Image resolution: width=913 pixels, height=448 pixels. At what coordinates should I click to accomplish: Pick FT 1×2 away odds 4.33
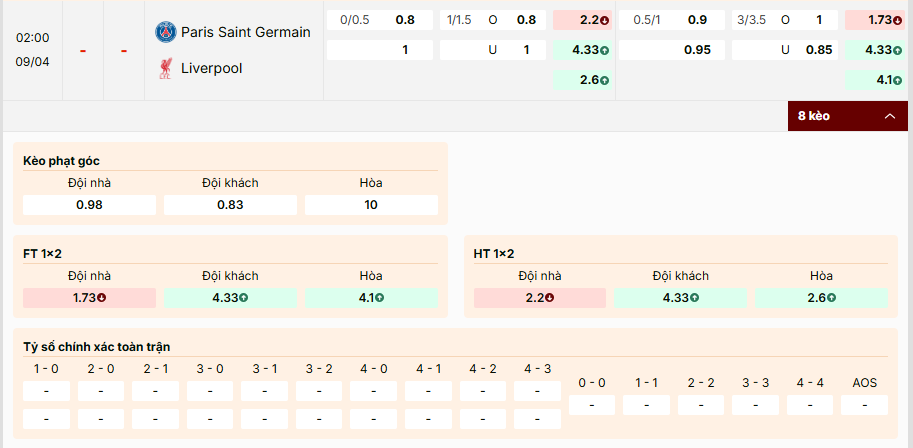[231, 297]
